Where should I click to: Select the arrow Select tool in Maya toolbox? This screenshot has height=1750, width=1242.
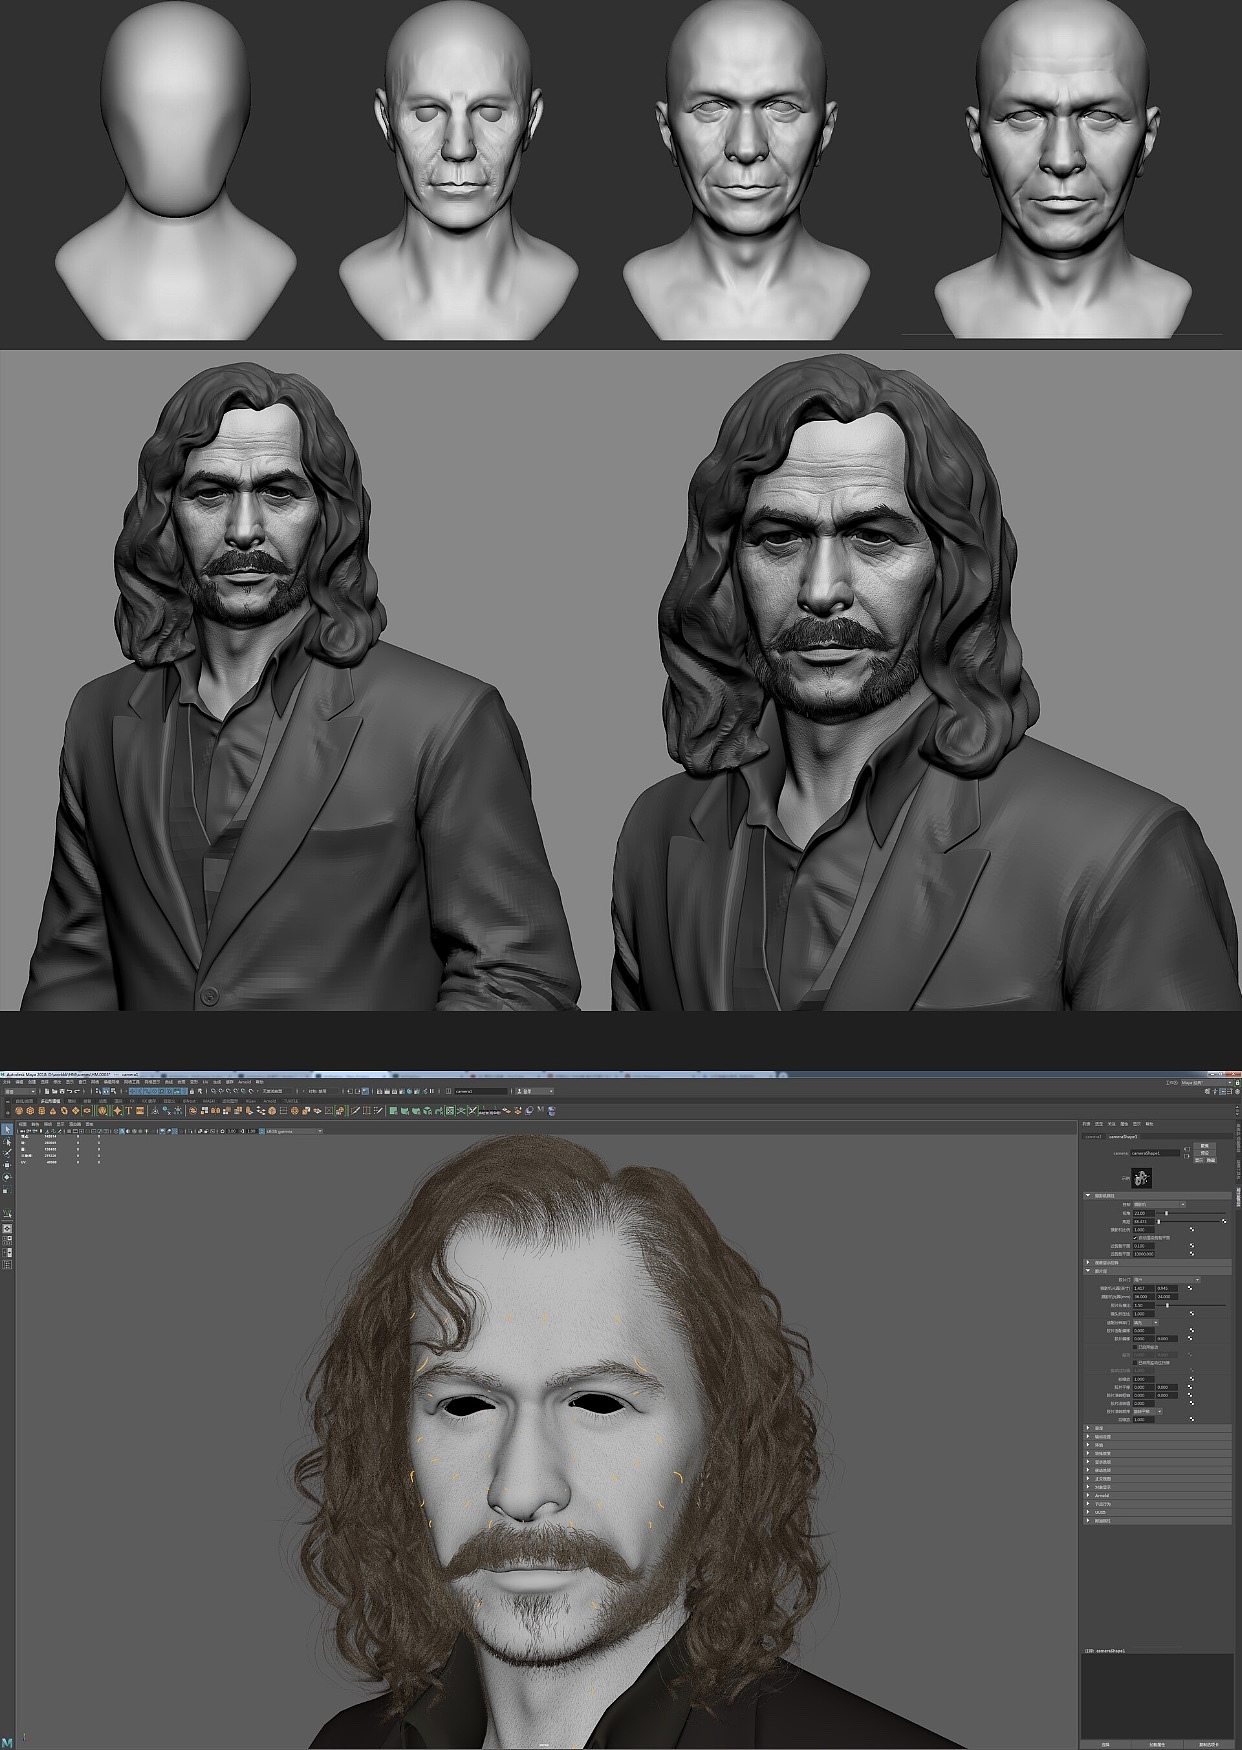[7, 1129]
